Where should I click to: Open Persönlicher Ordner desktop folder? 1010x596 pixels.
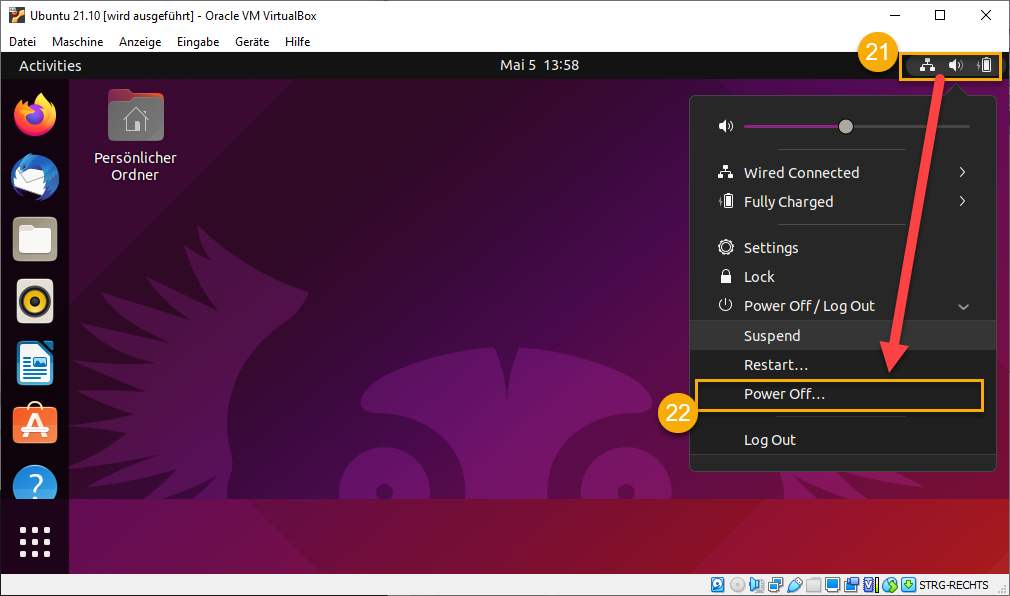(135, 136)
